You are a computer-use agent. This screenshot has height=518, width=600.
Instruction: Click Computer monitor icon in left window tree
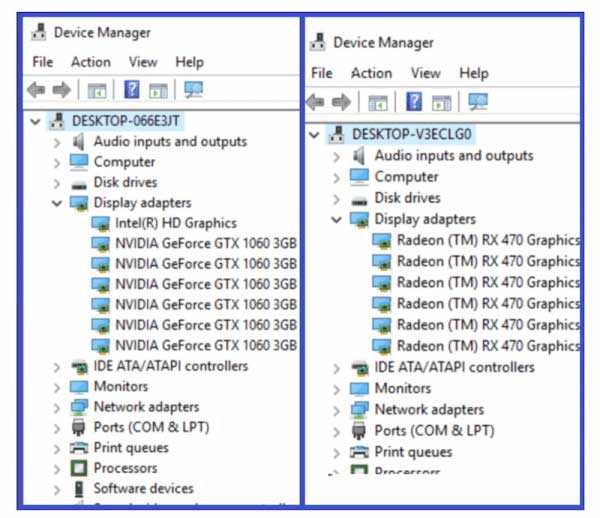click(x=79, y=162)
